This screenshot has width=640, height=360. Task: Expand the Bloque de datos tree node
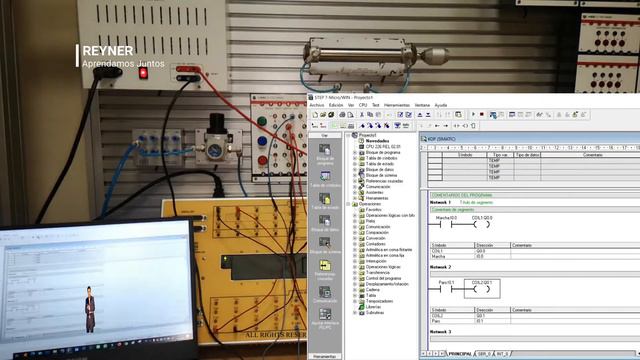pyautogui.click(x=355, y=169)
